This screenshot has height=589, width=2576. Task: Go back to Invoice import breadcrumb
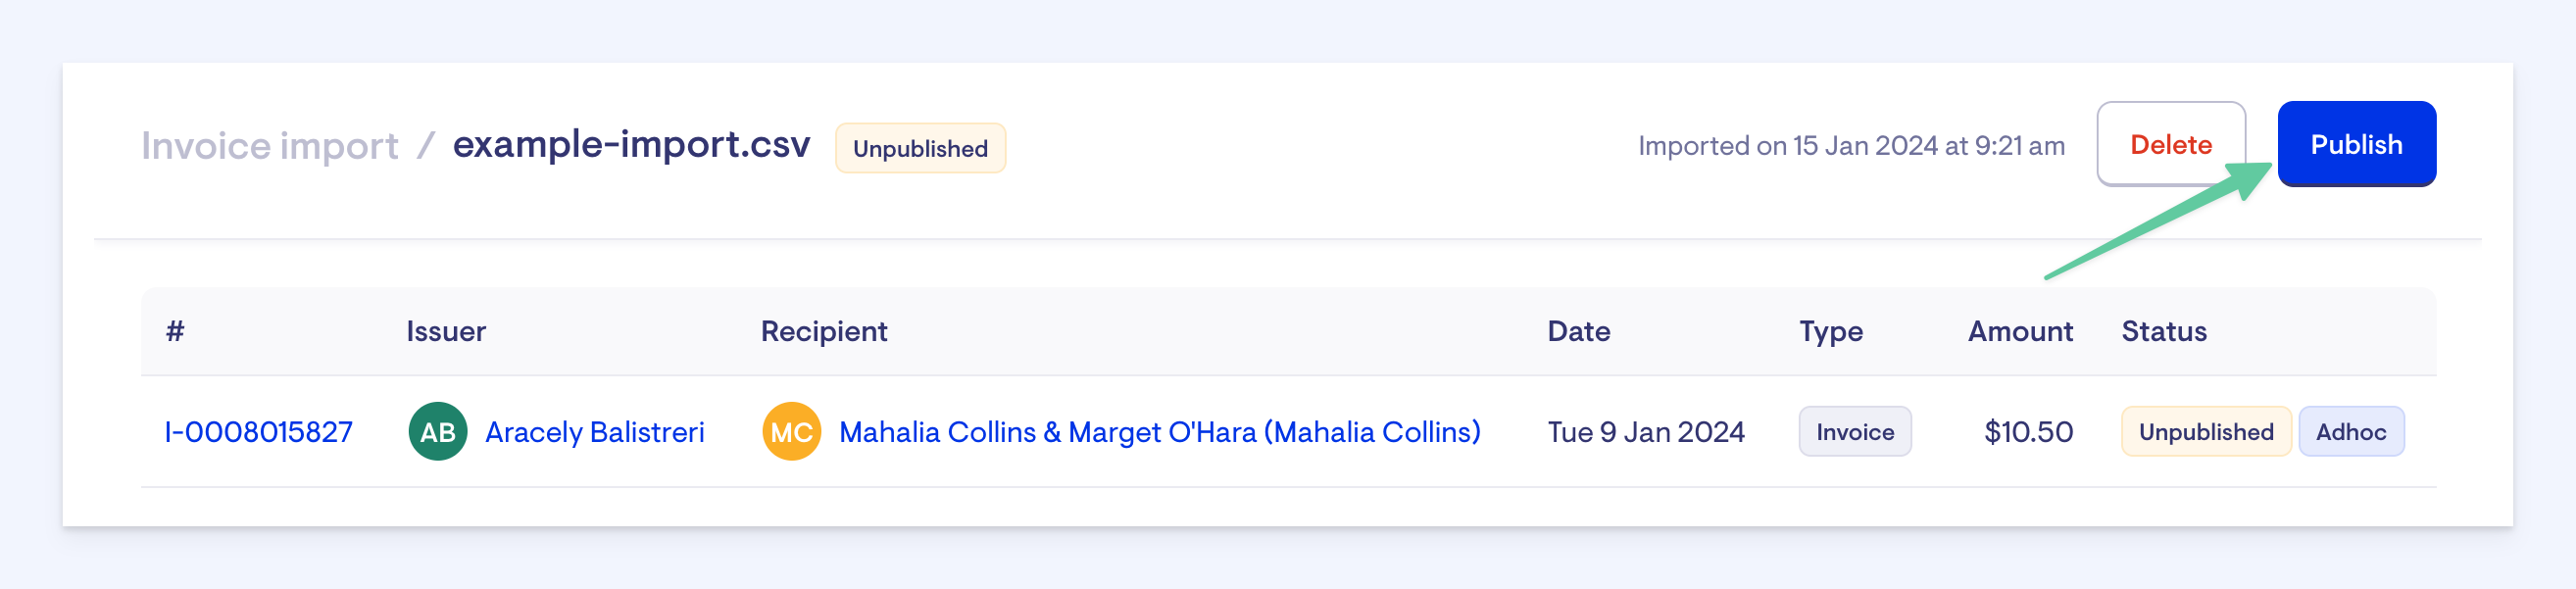pos(269,146)
